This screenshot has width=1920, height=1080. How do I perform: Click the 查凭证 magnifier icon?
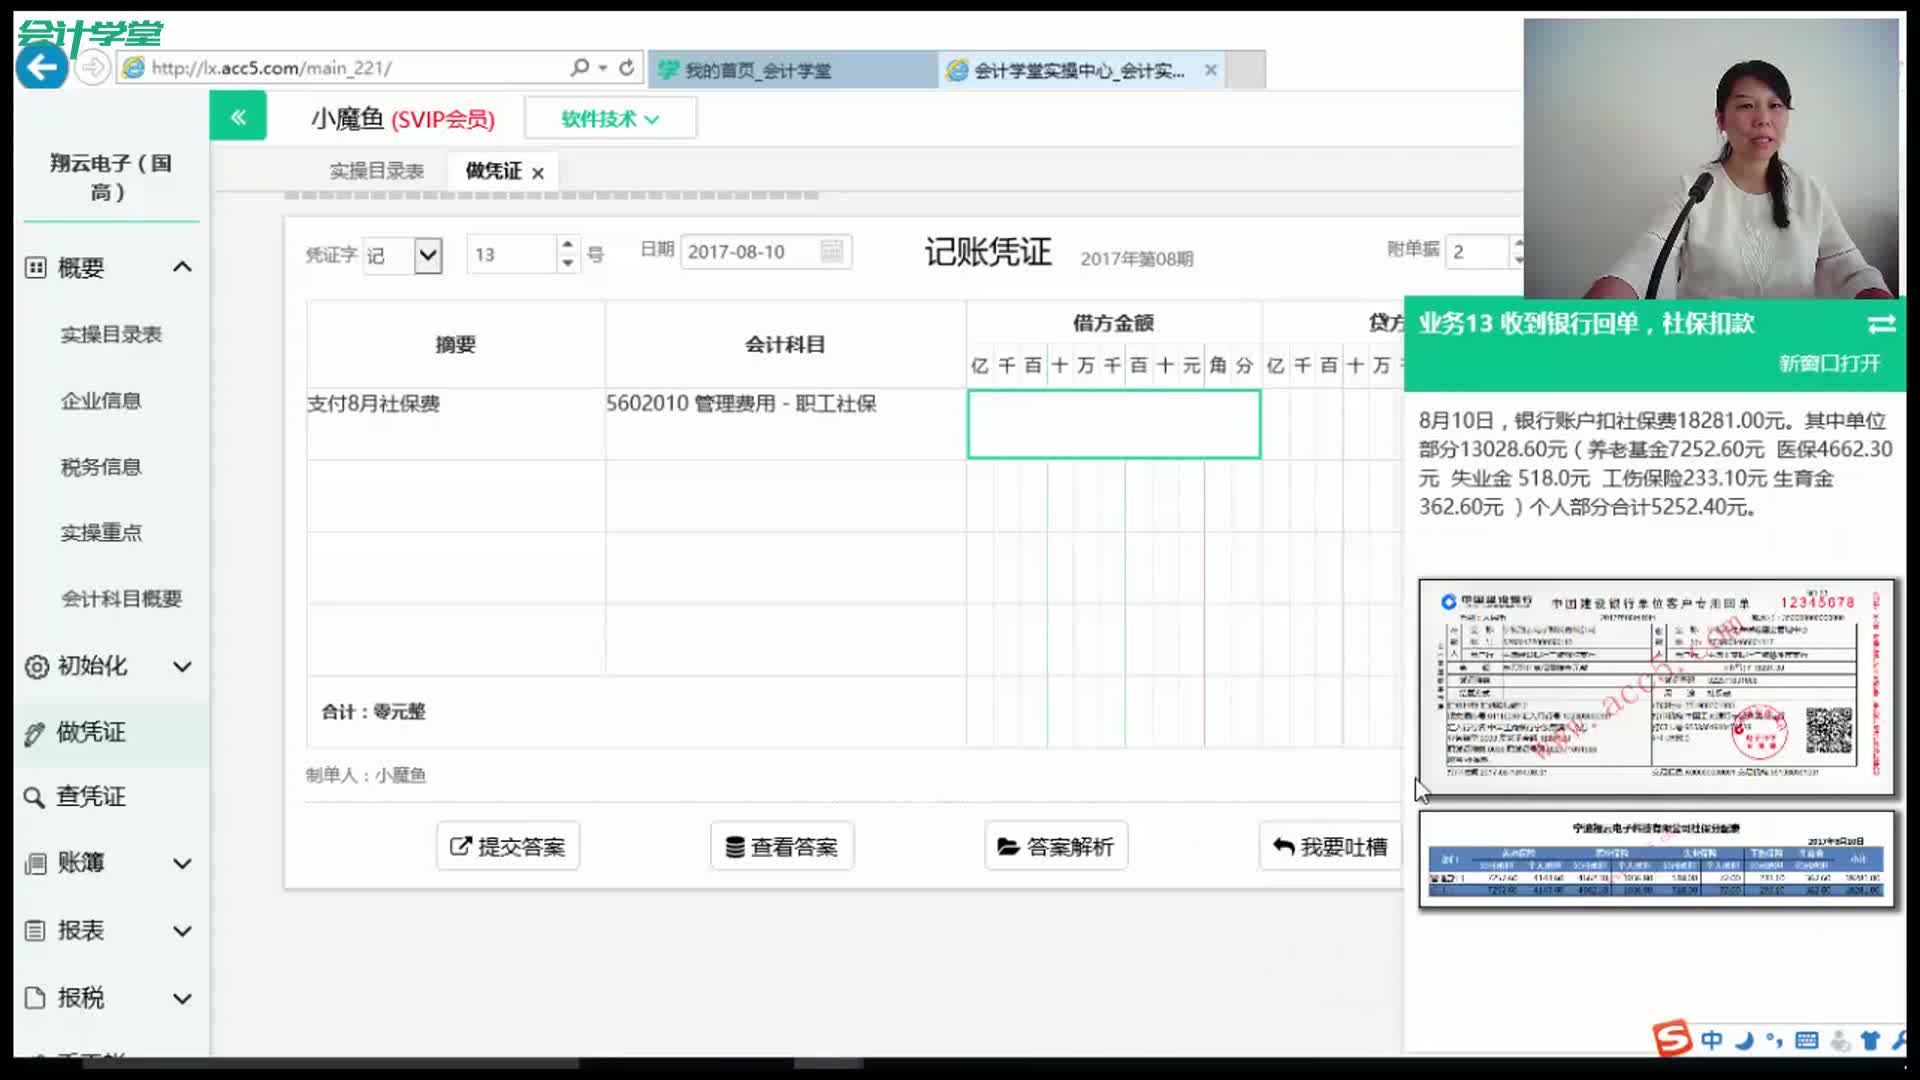[x=33, y=797]
